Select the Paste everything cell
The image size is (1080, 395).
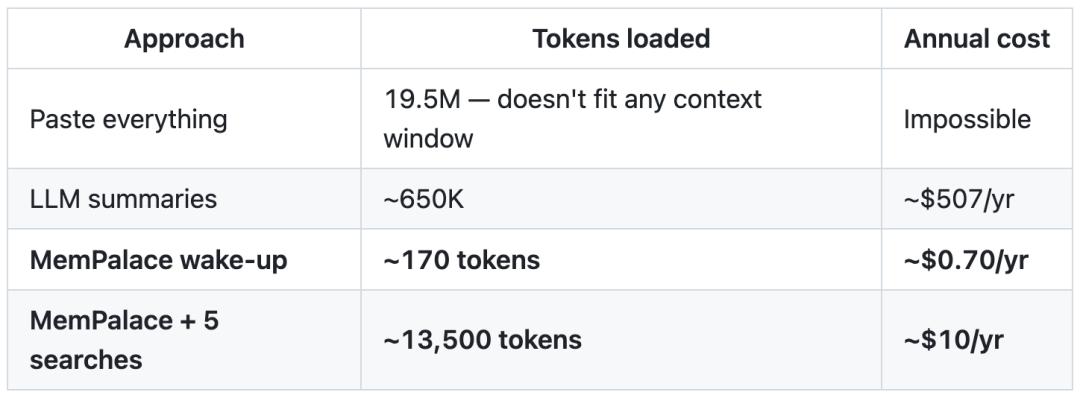[x=184, y=119]
